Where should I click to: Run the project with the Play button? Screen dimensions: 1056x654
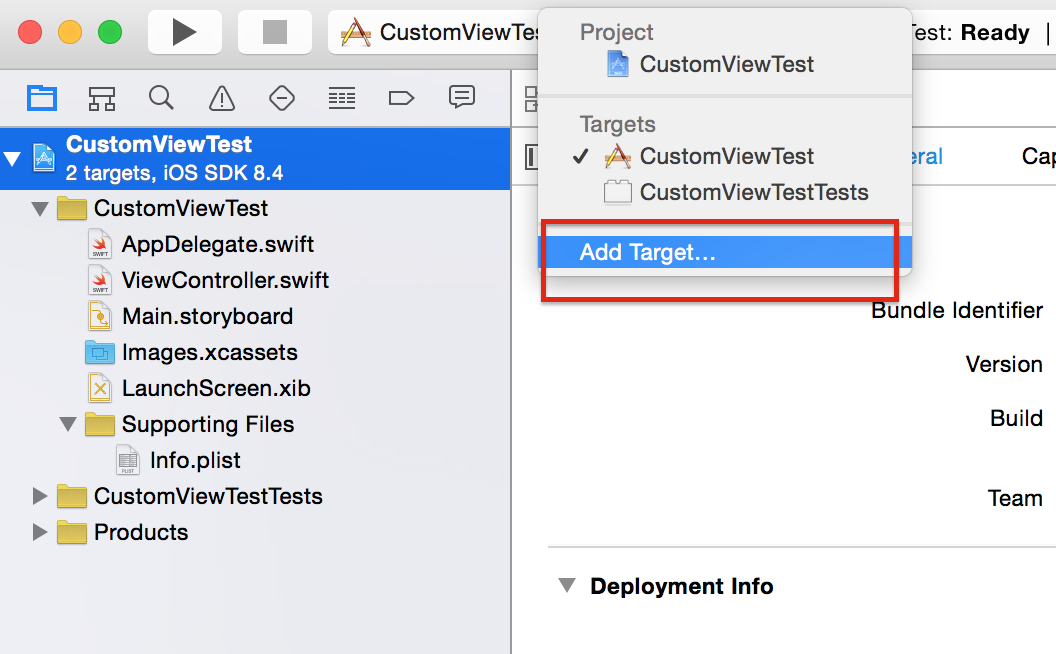click(185, 32)
